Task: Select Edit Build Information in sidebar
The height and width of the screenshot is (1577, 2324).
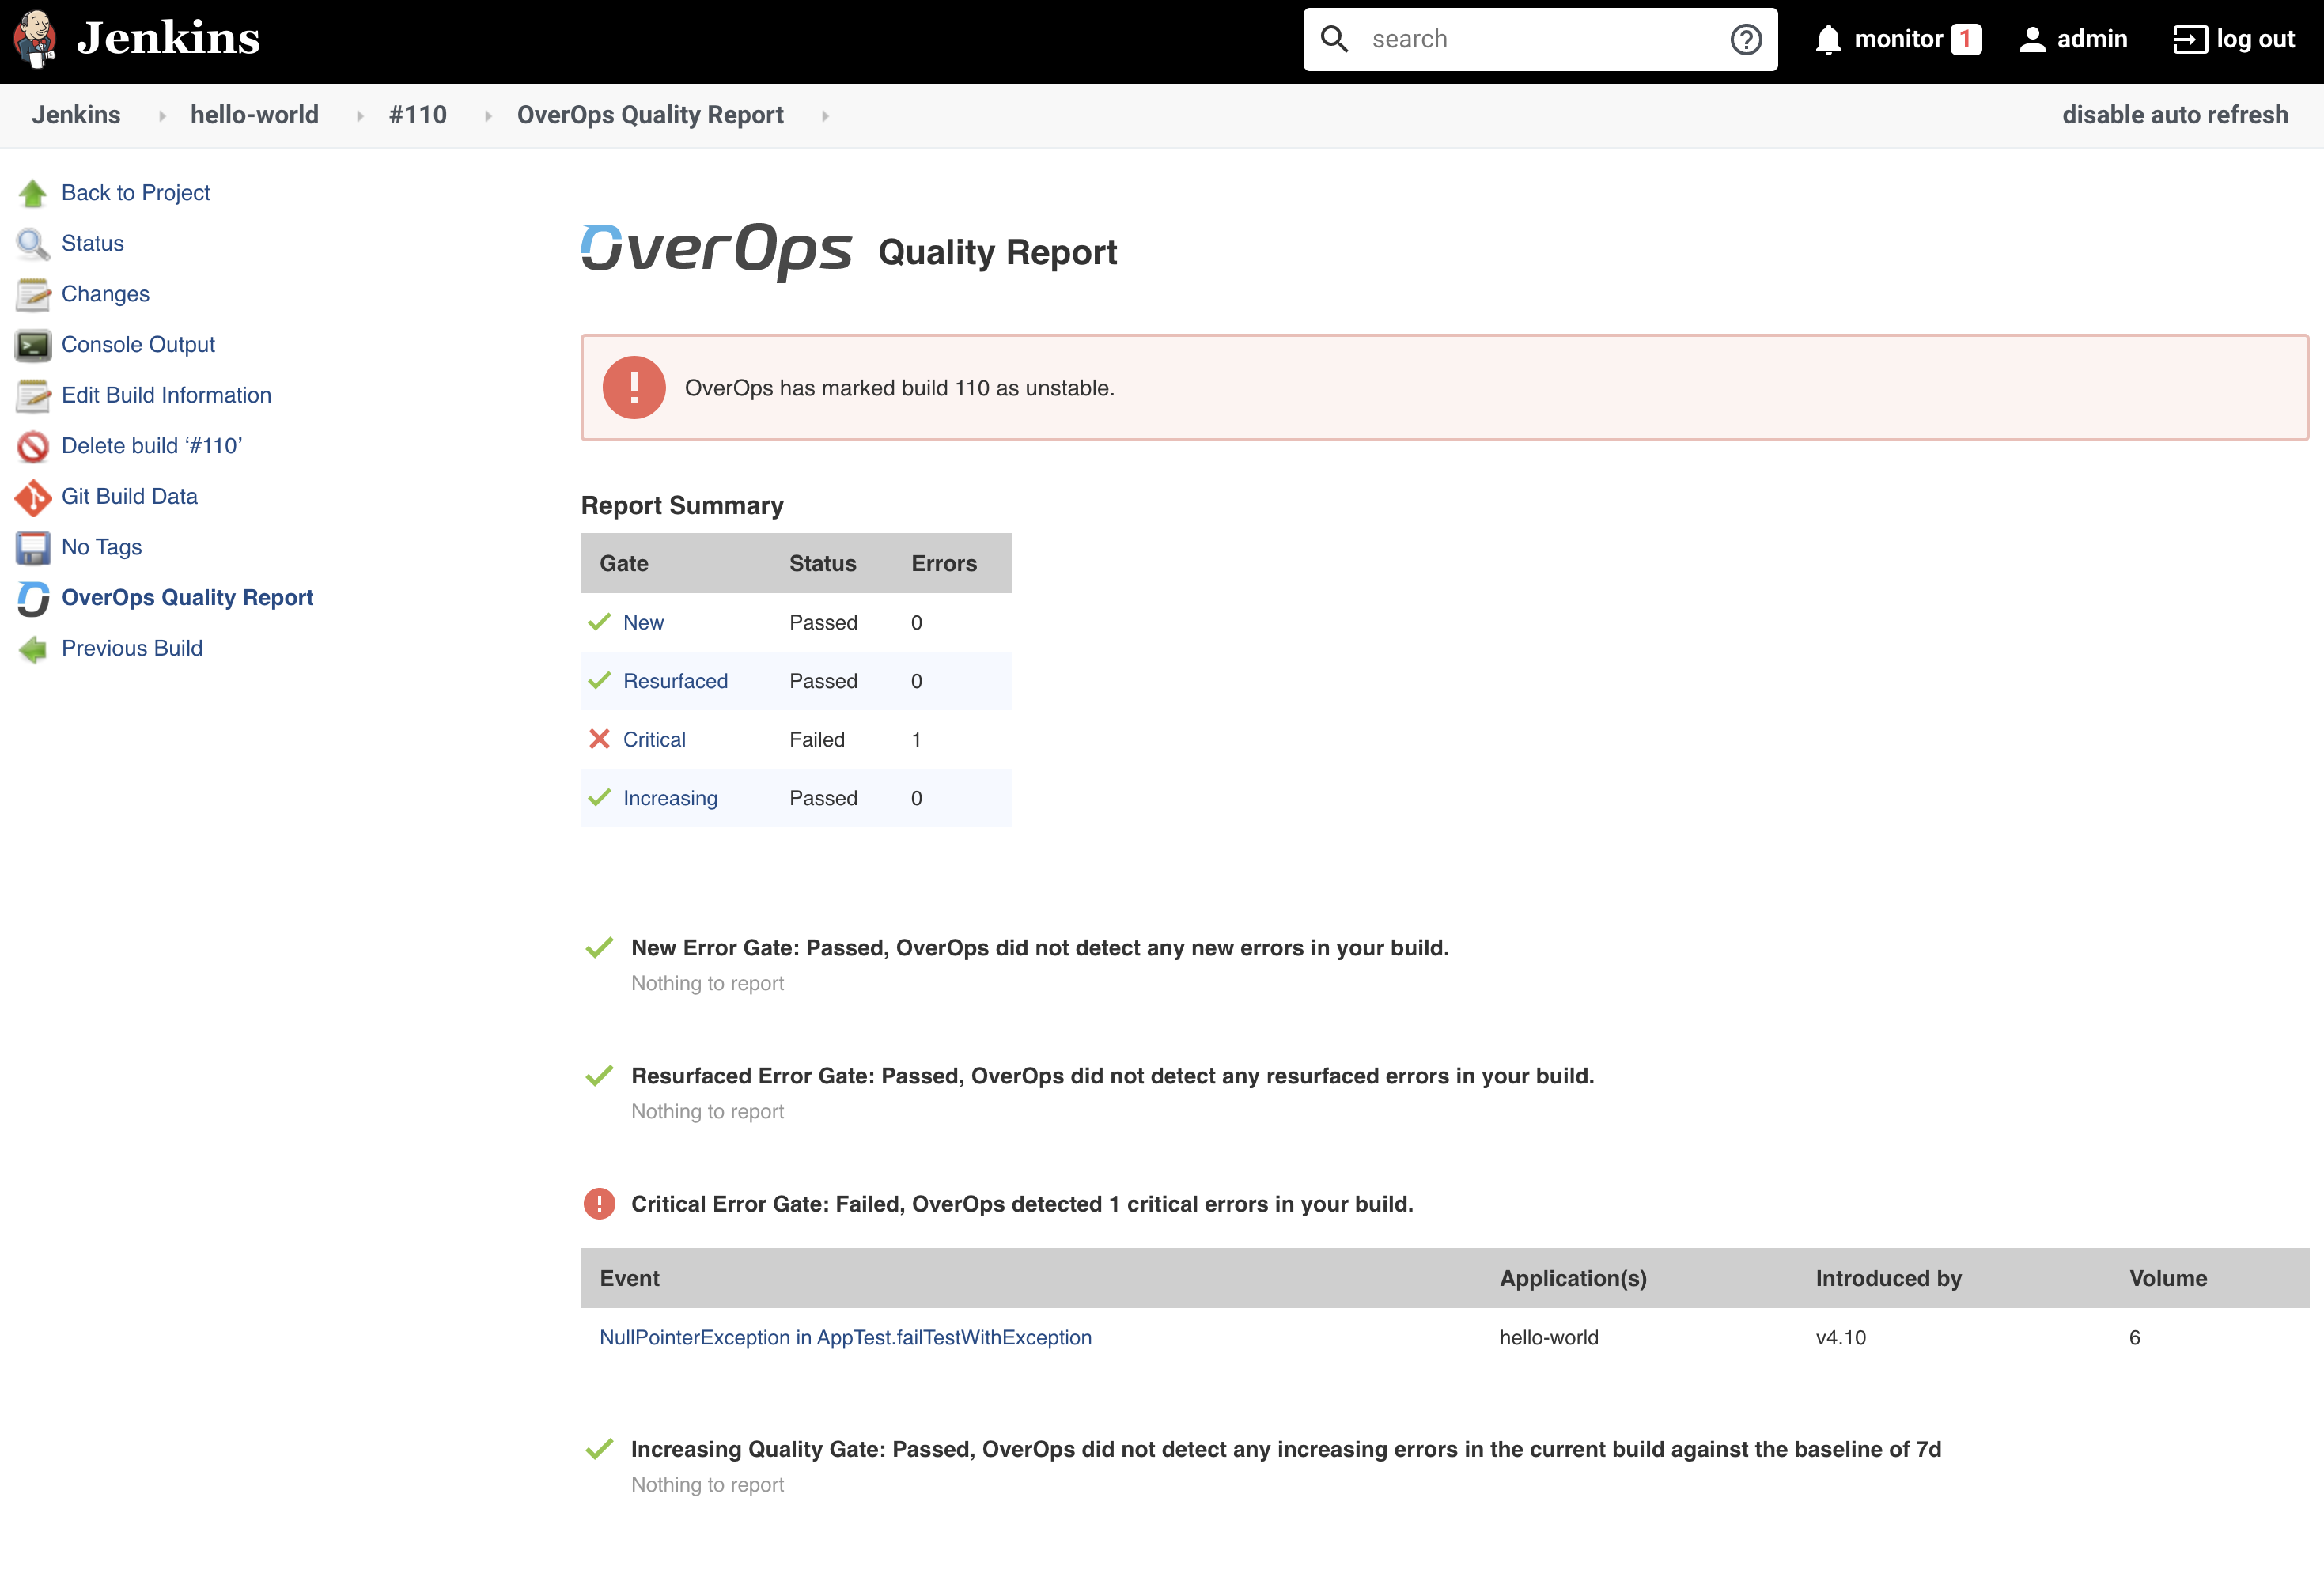Action: [166, 395]
